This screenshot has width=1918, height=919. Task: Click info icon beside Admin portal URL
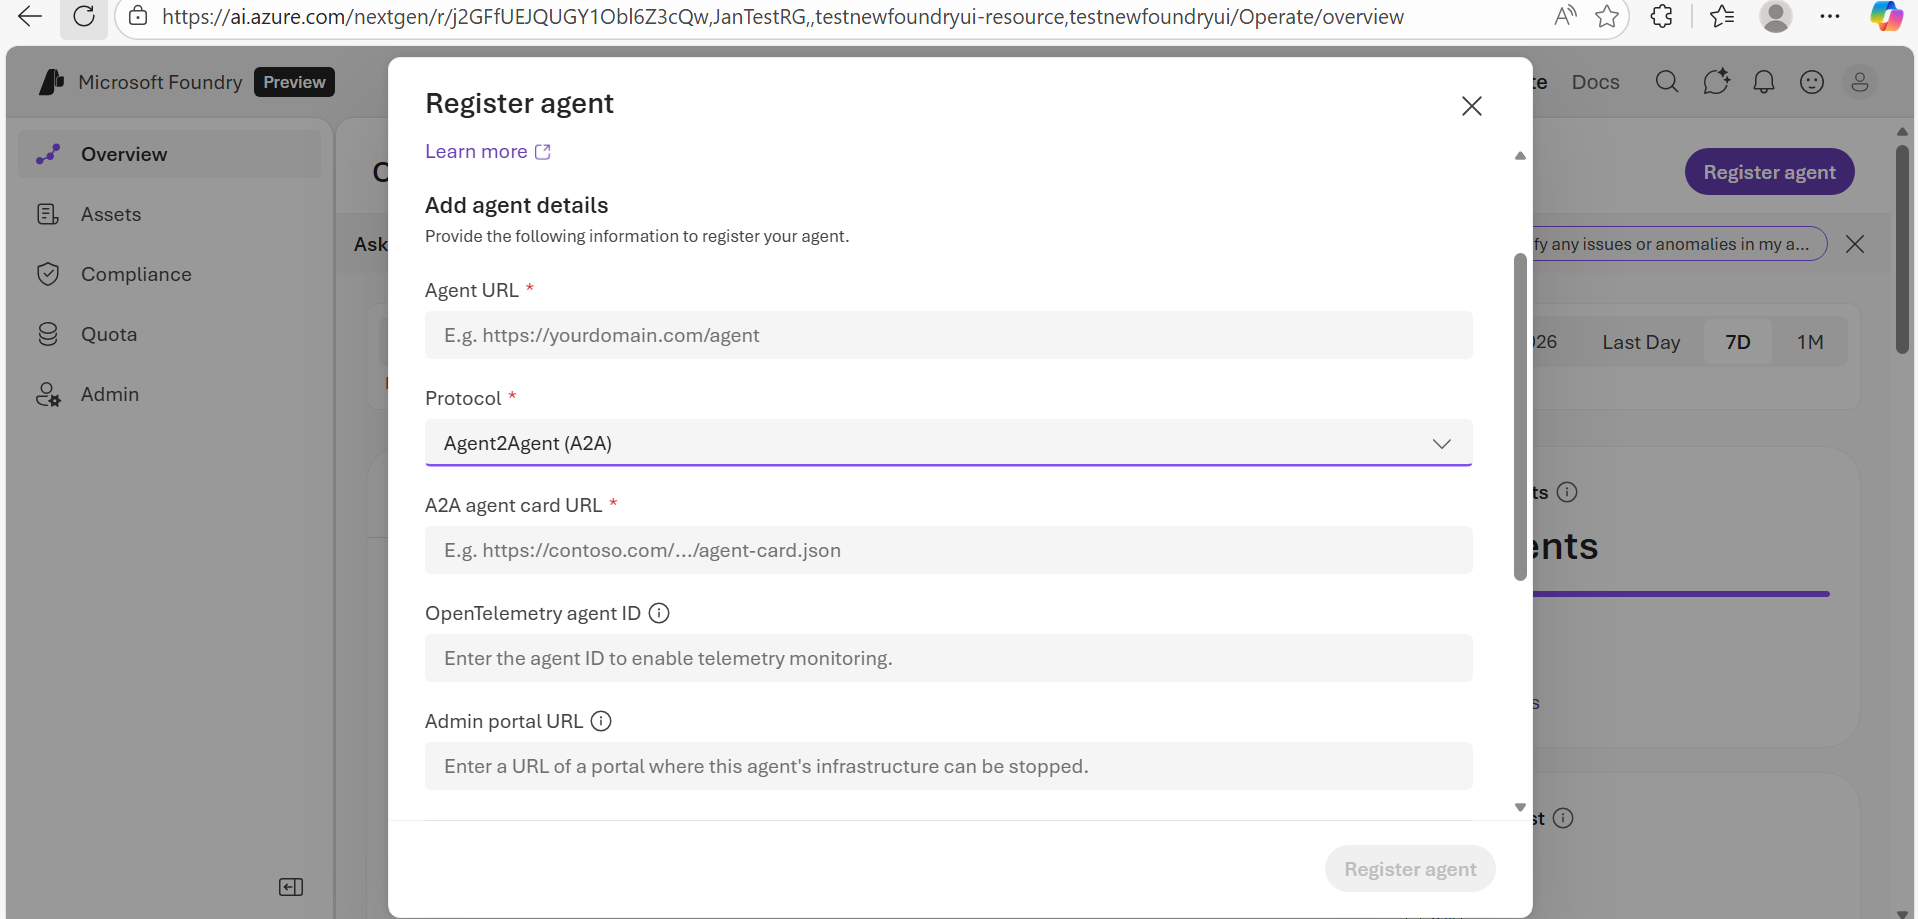click(601, 721)
